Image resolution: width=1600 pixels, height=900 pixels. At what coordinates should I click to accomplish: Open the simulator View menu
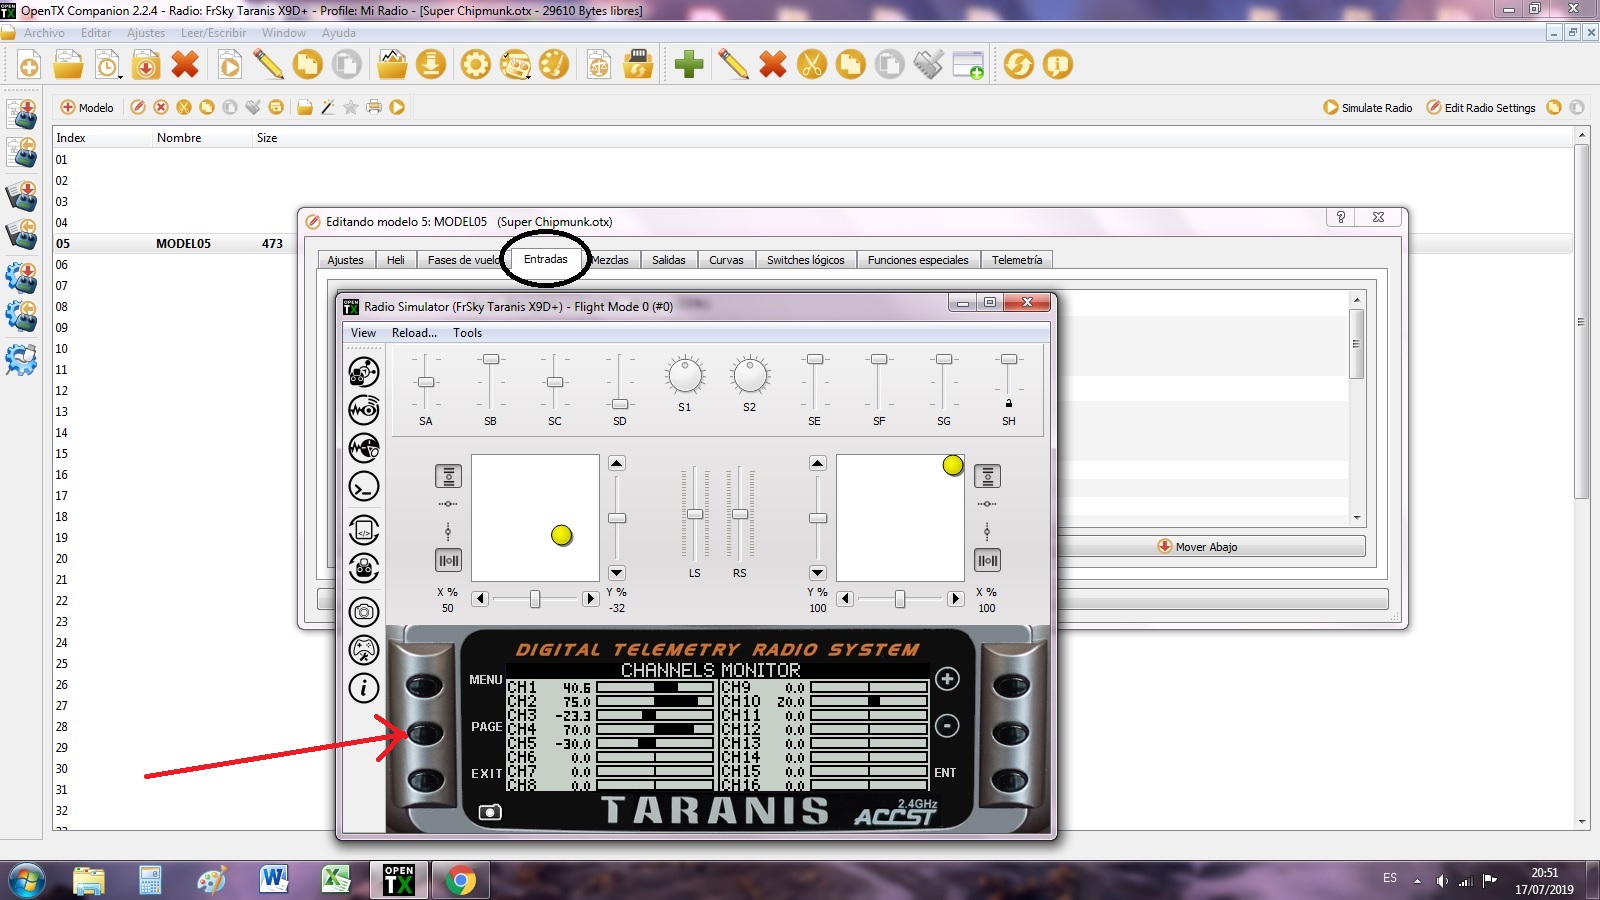363,333
